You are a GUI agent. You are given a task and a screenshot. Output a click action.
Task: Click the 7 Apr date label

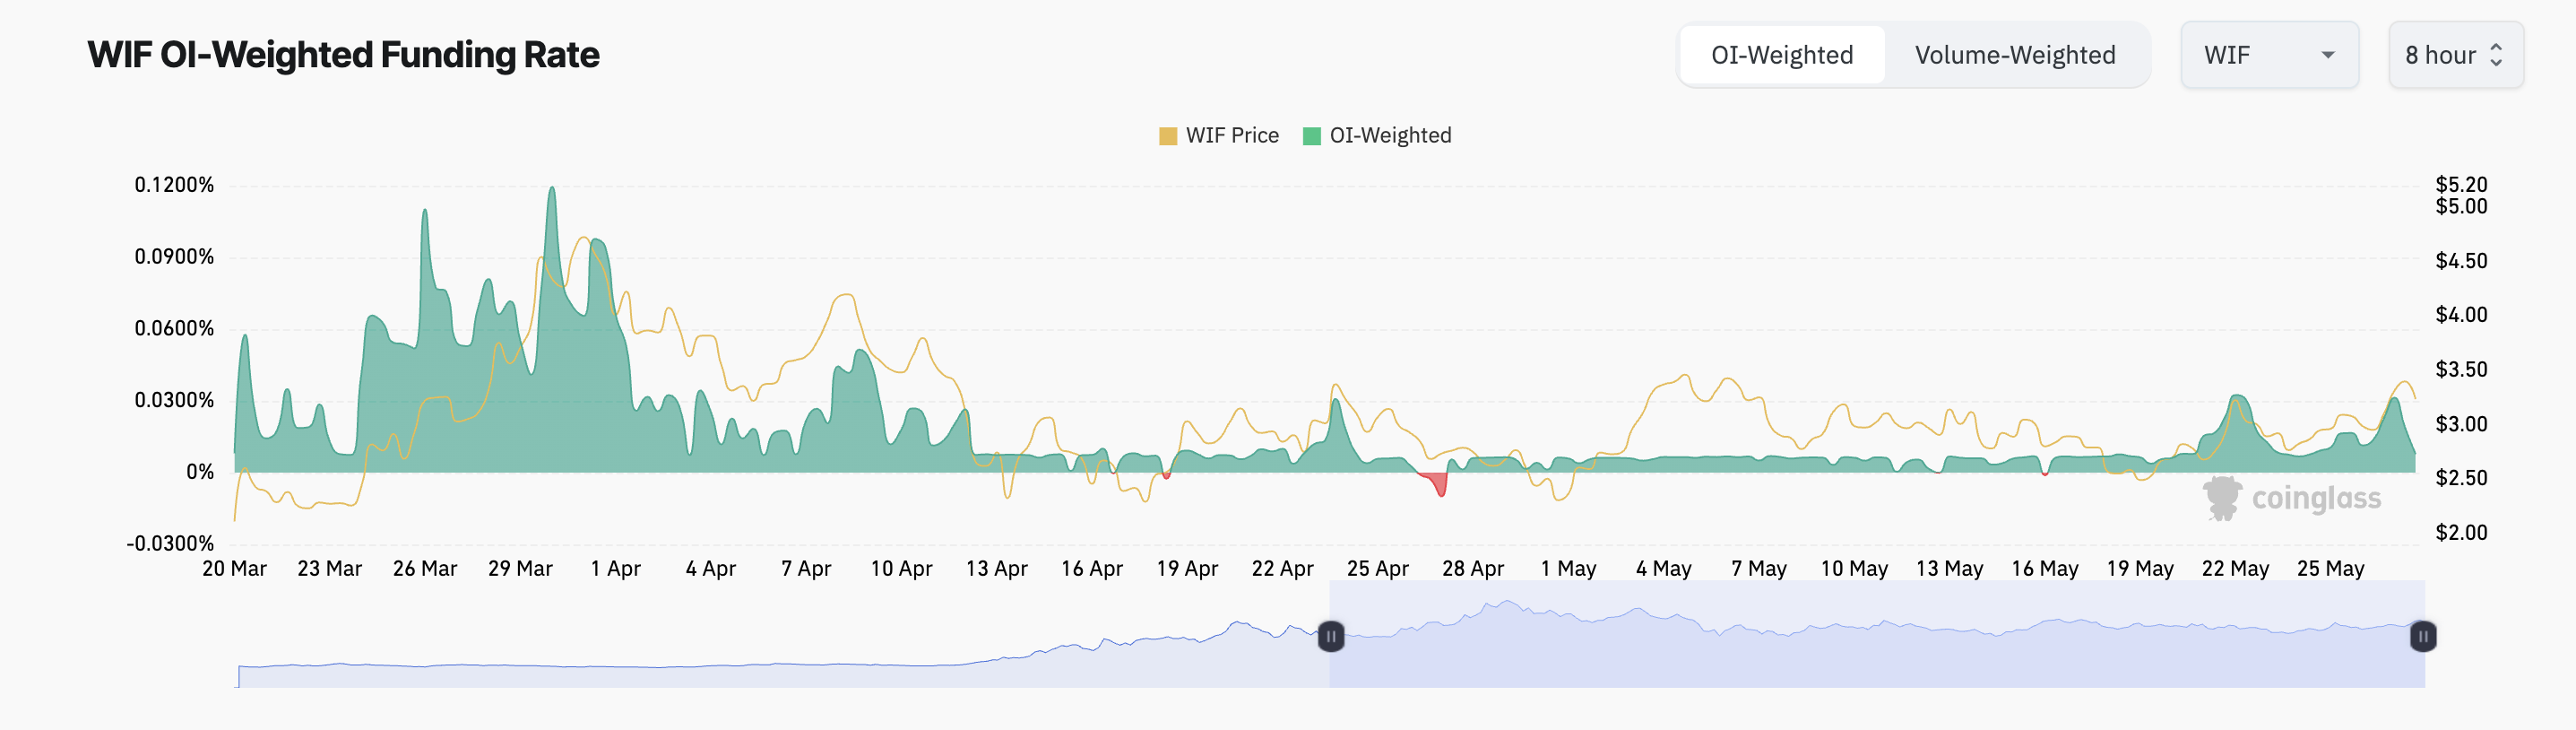pos(806,569)
